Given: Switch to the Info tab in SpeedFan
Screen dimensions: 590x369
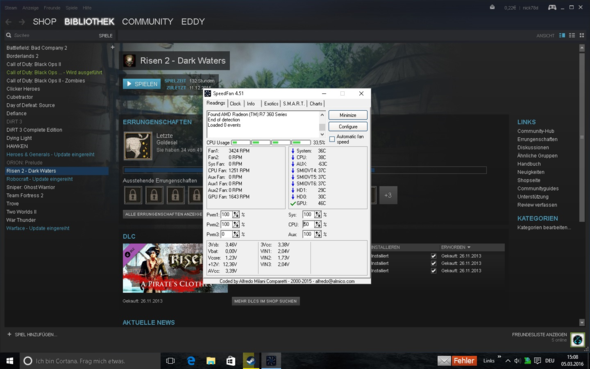Looking at the screenshot, I should [x=251, y=104].
